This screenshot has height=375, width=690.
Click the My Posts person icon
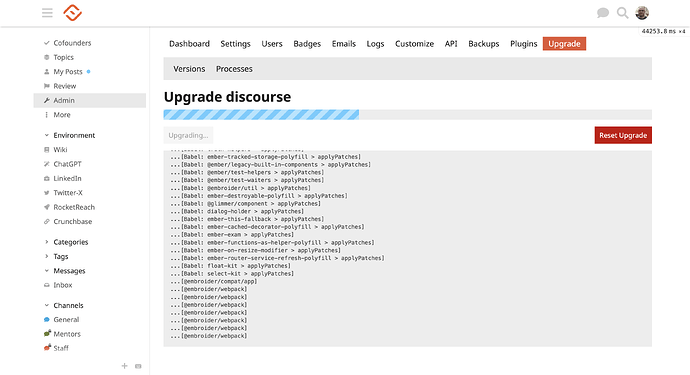47,72
